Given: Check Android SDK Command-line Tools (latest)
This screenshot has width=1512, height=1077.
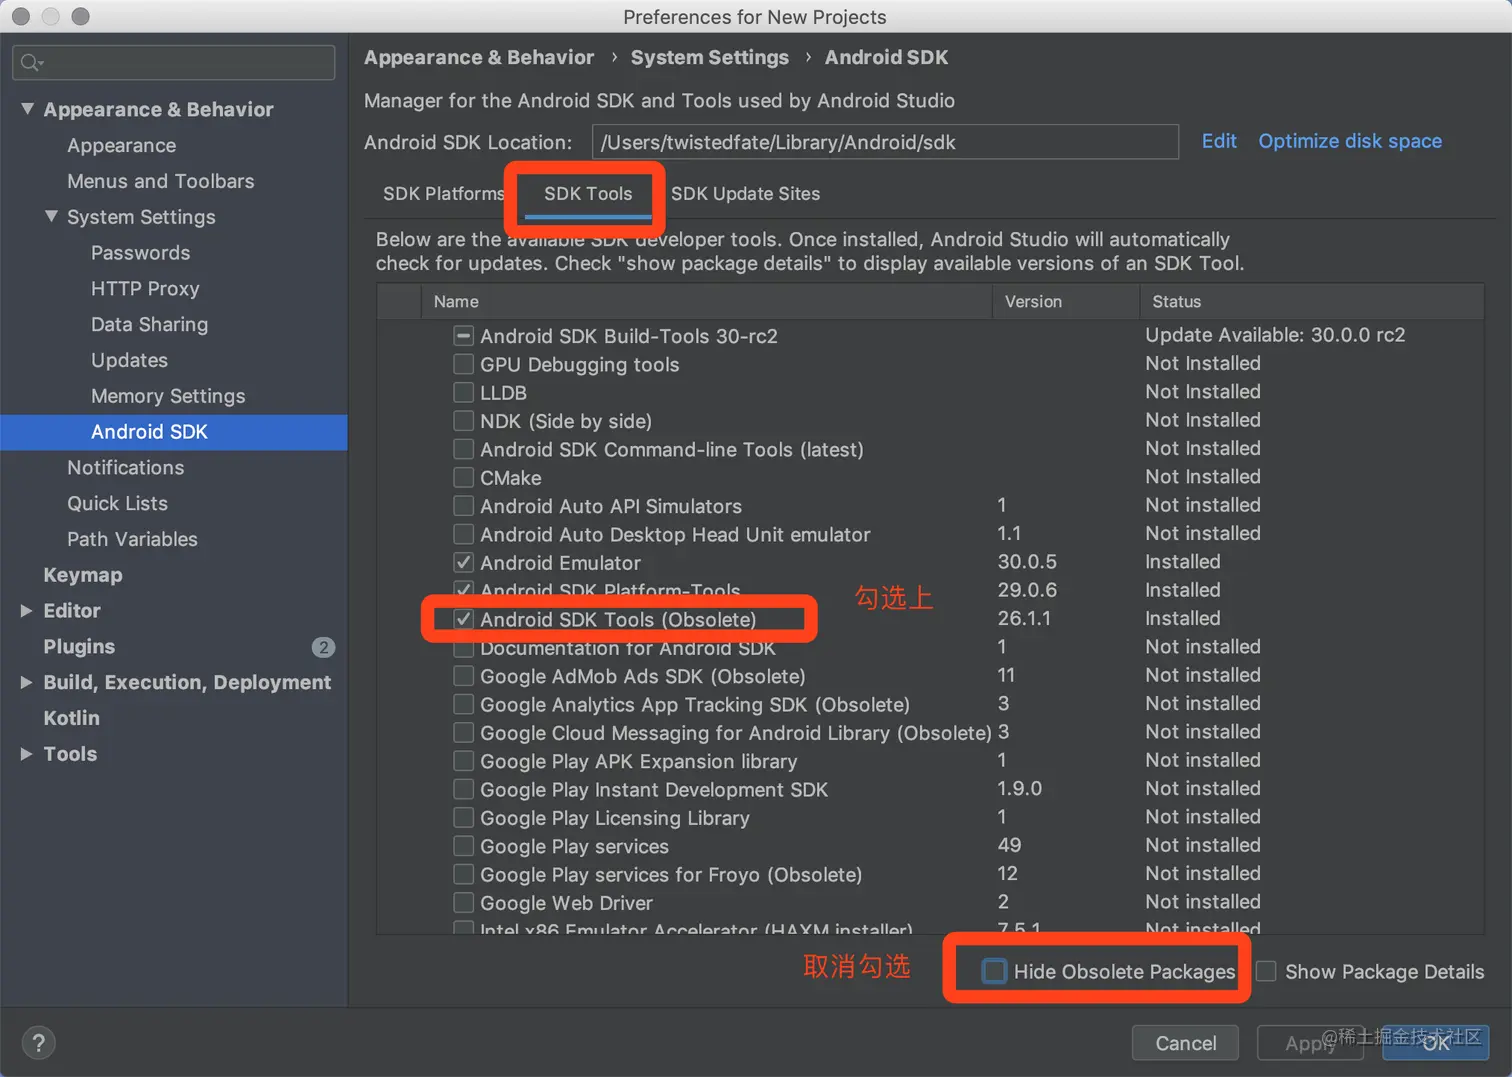Looking at the screenshot, I should click(x=463, y=449).
